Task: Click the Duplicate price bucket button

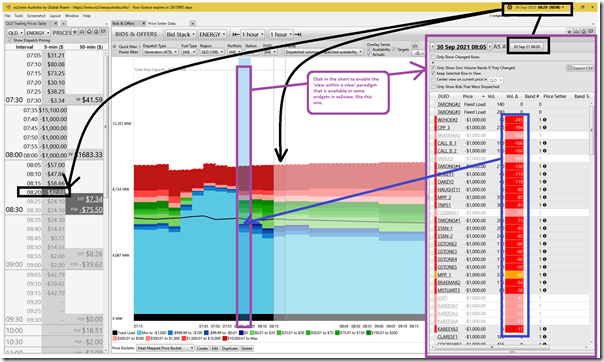Action: (x=230, y=348)
